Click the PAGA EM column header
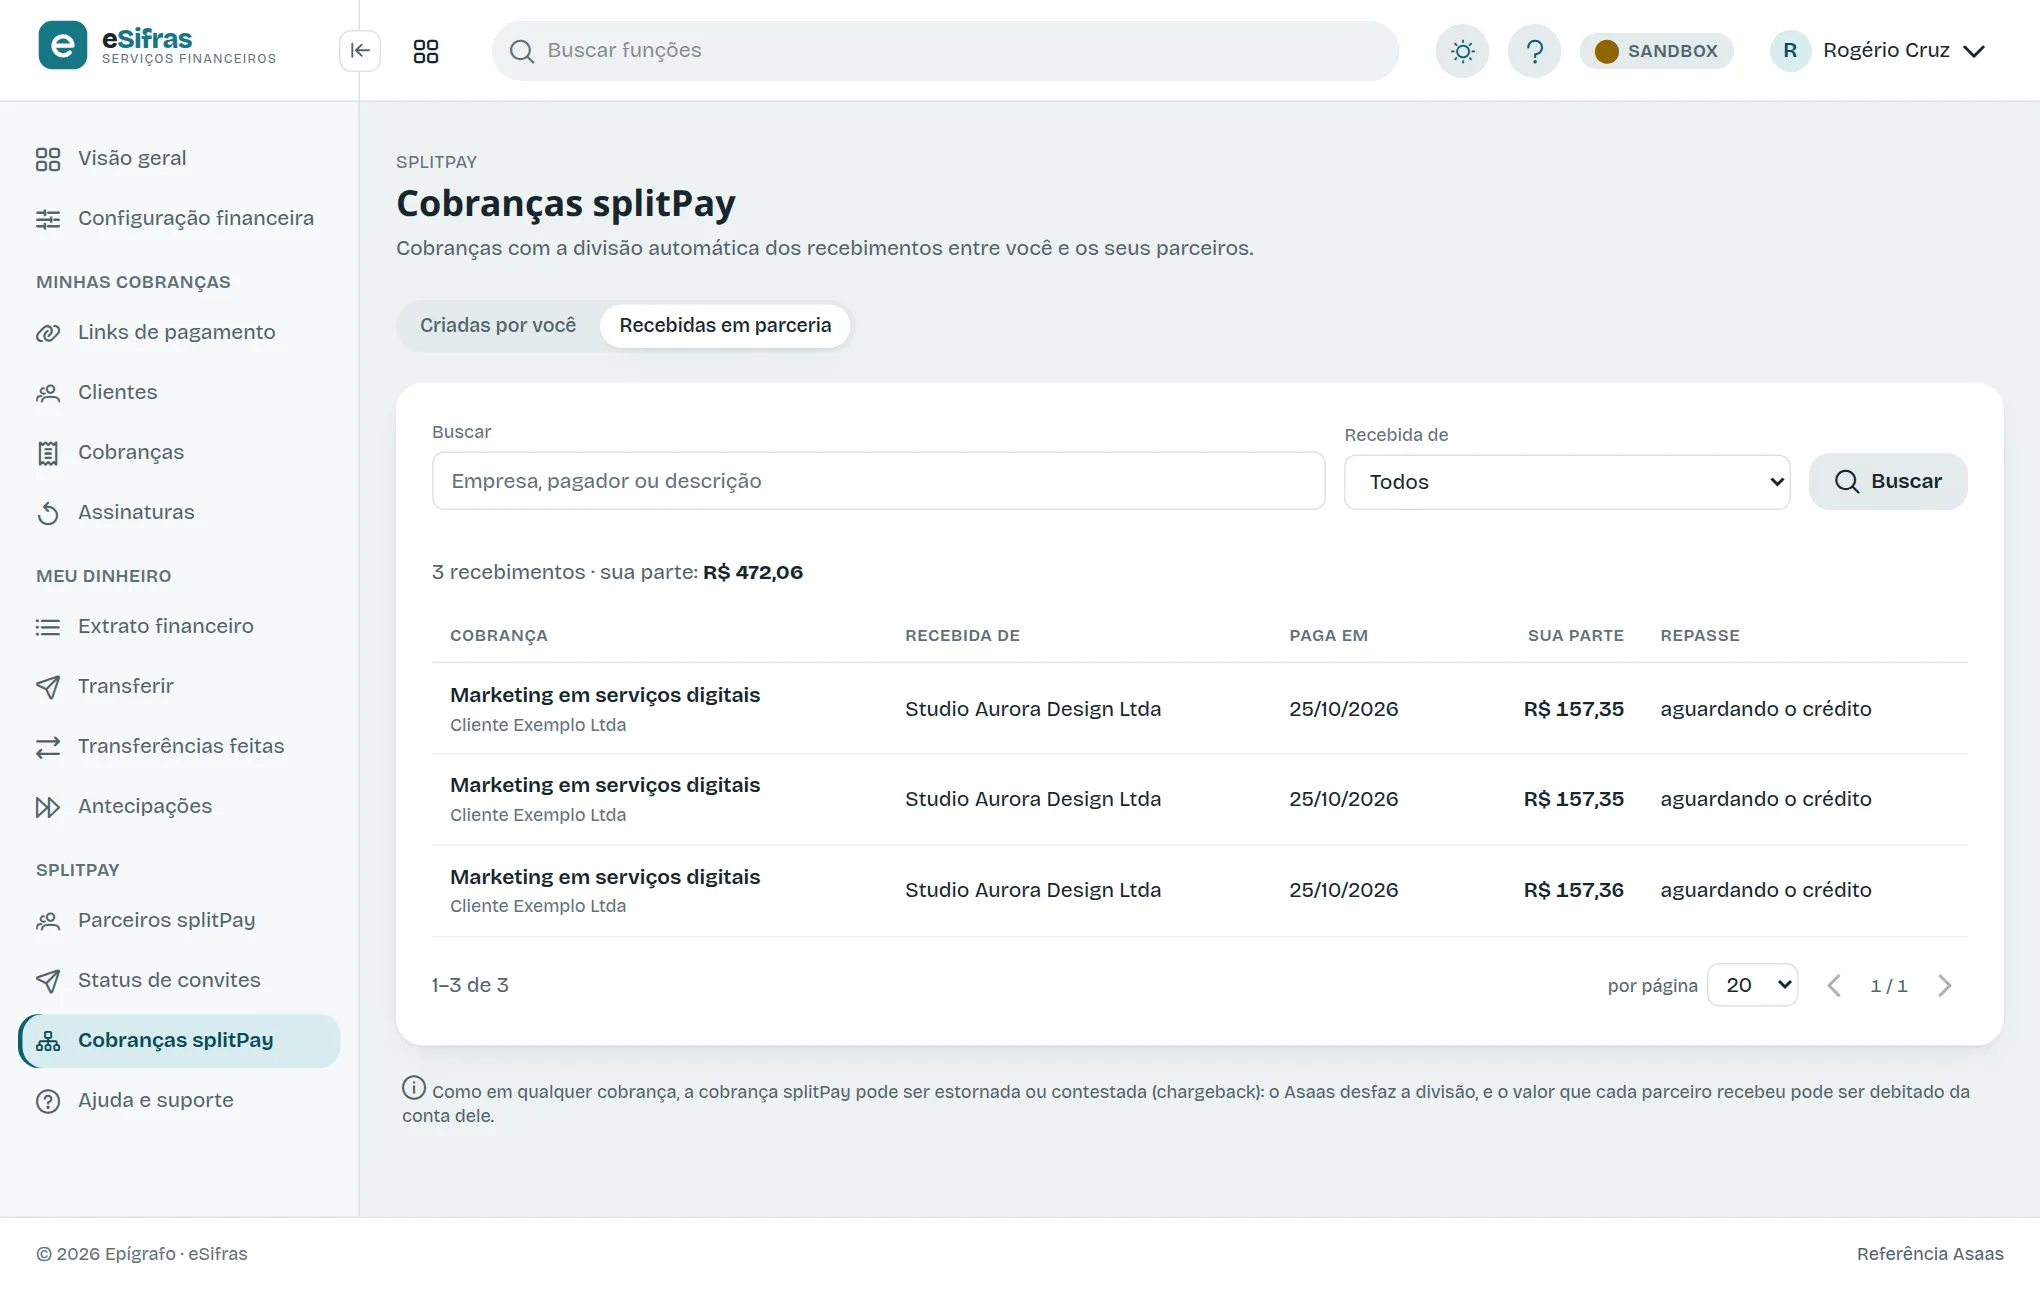 [1328, 635]
